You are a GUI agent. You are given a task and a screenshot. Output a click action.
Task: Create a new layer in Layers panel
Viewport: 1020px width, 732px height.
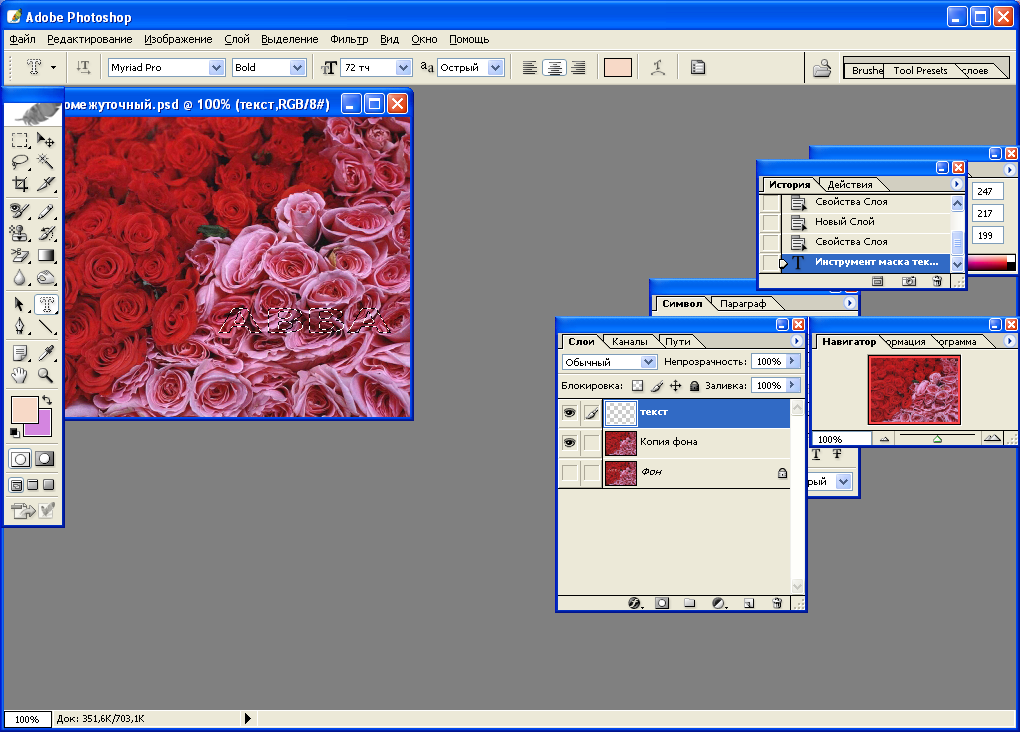(x=749, y=603)
